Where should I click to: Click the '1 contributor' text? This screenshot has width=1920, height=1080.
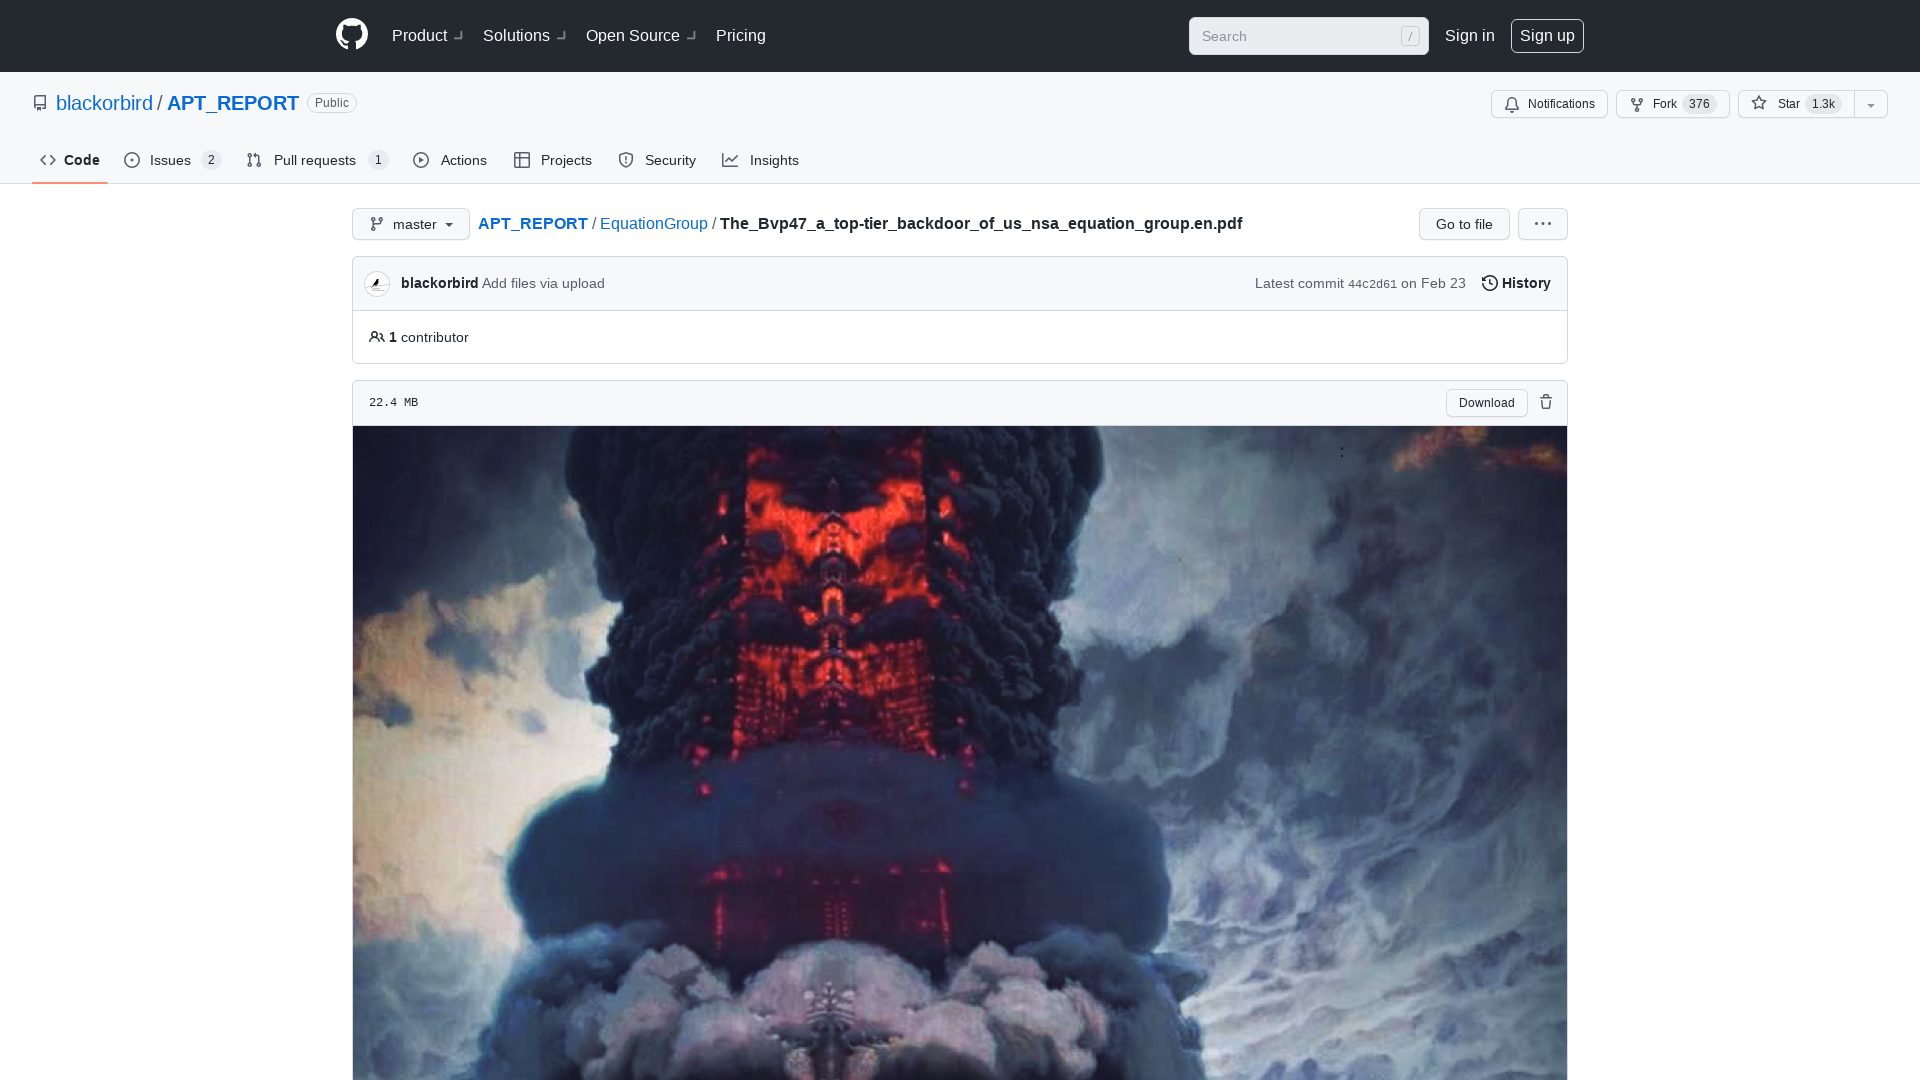428,337
